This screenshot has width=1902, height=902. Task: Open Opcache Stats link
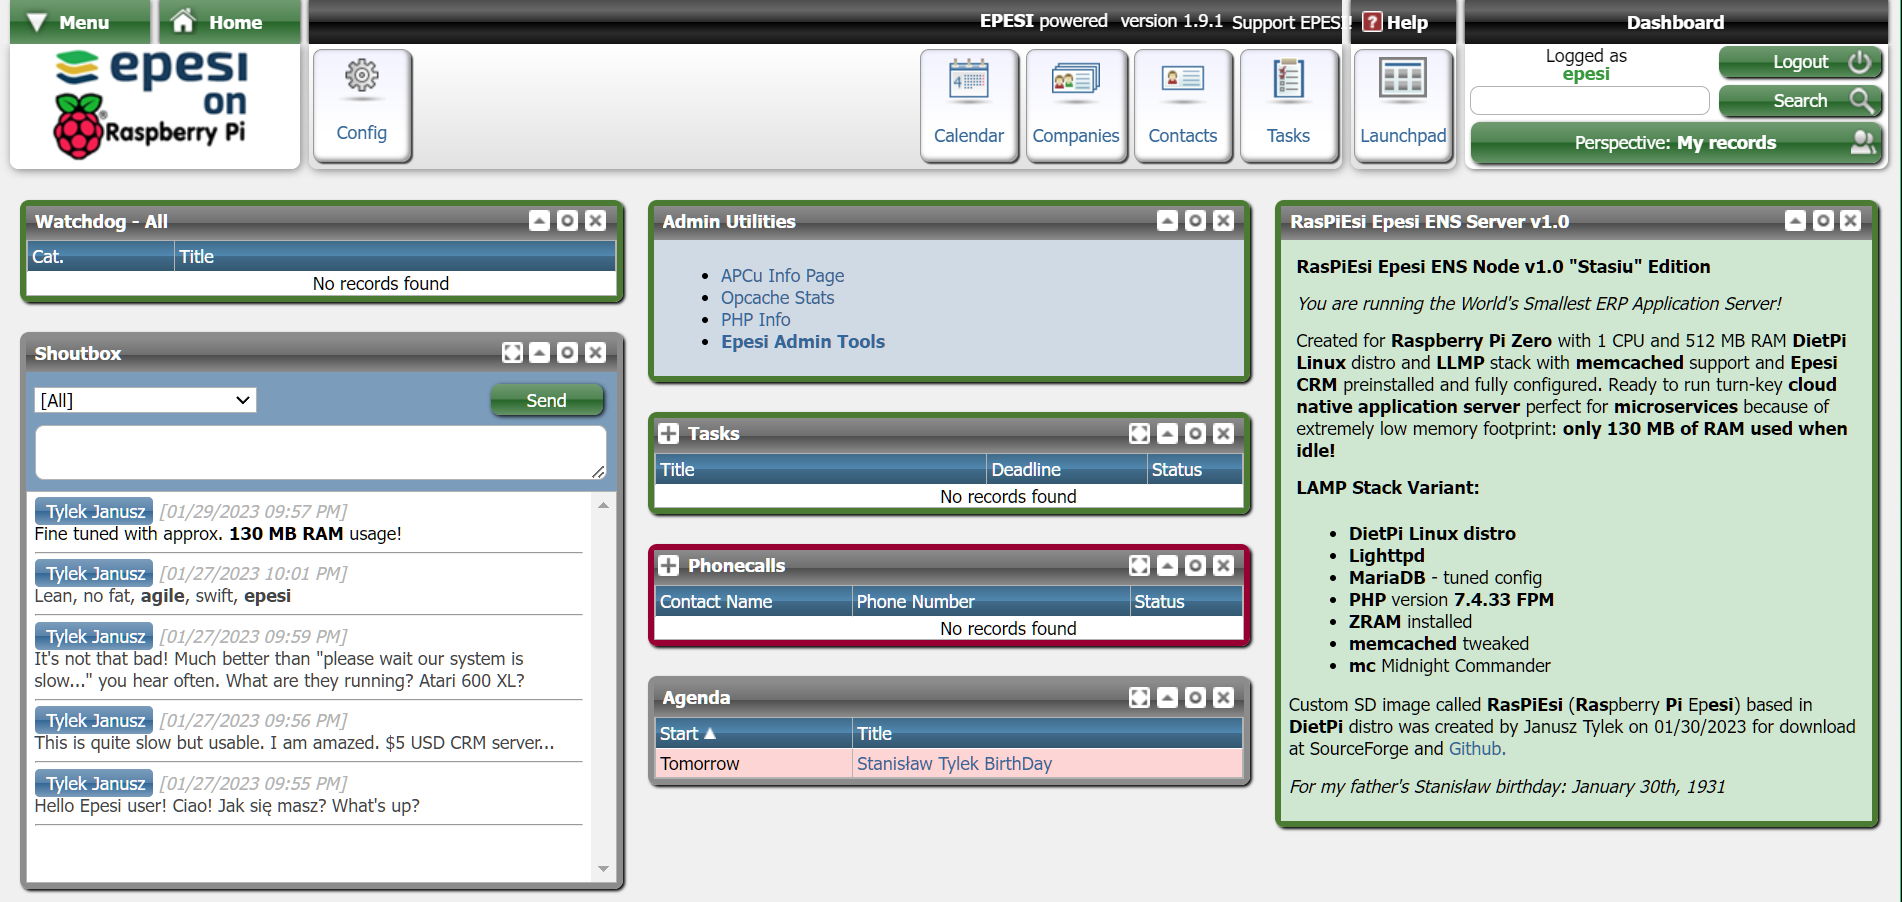click(777, 298)
